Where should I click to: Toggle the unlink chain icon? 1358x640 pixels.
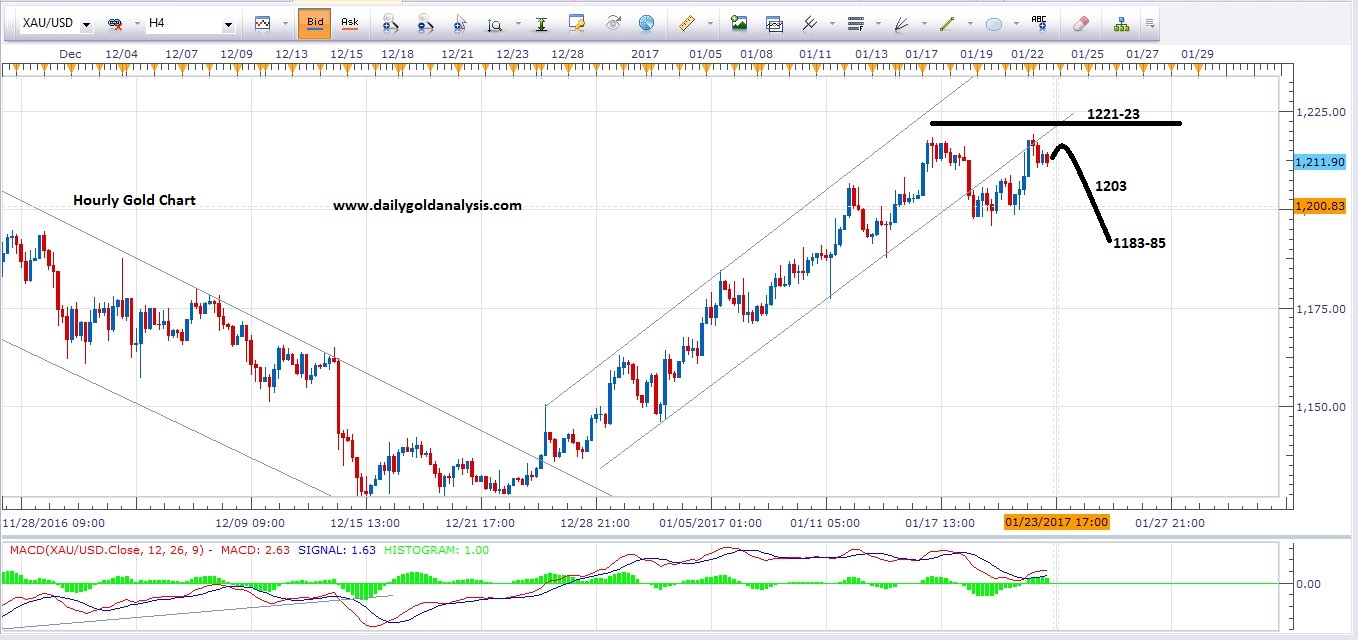115,23
